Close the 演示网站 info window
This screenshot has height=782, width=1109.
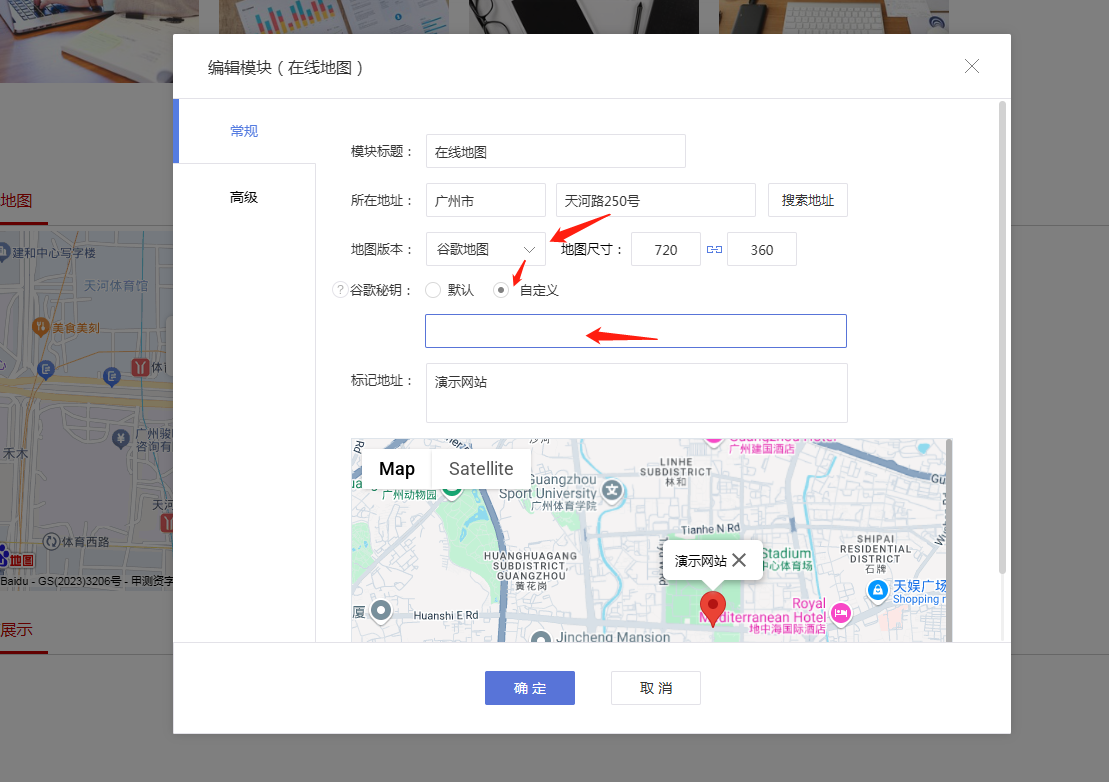739,560
